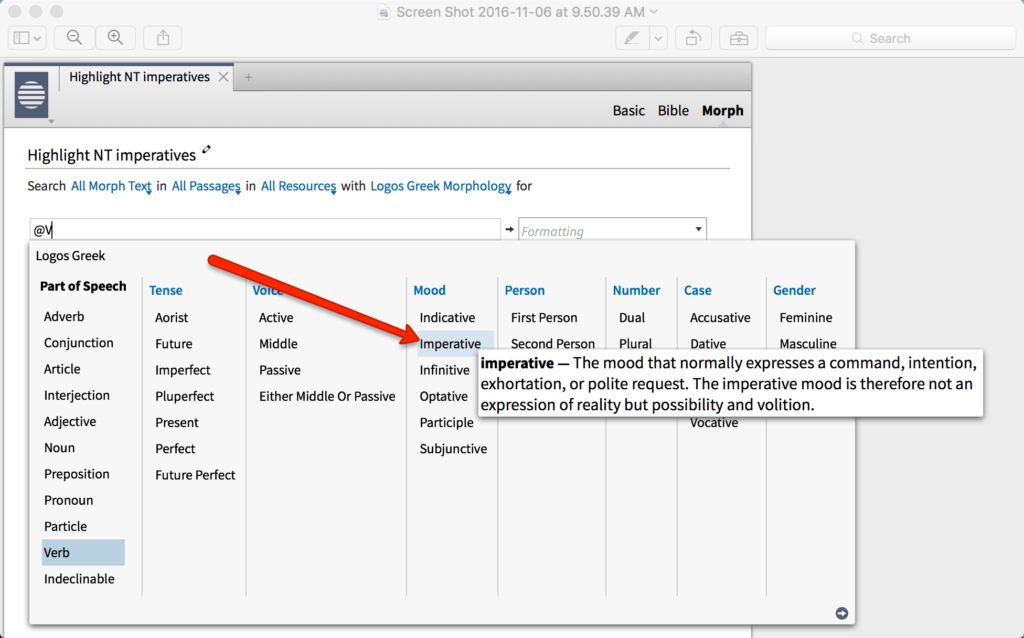
Task: Show the markup toolbox
Action: point(739,38)
